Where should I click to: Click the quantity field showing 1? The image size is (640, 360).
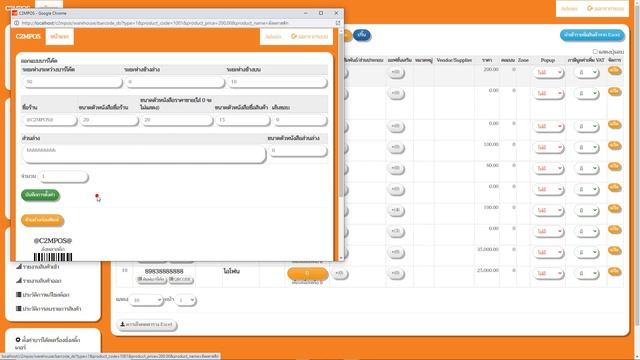(x=63, y=176)
